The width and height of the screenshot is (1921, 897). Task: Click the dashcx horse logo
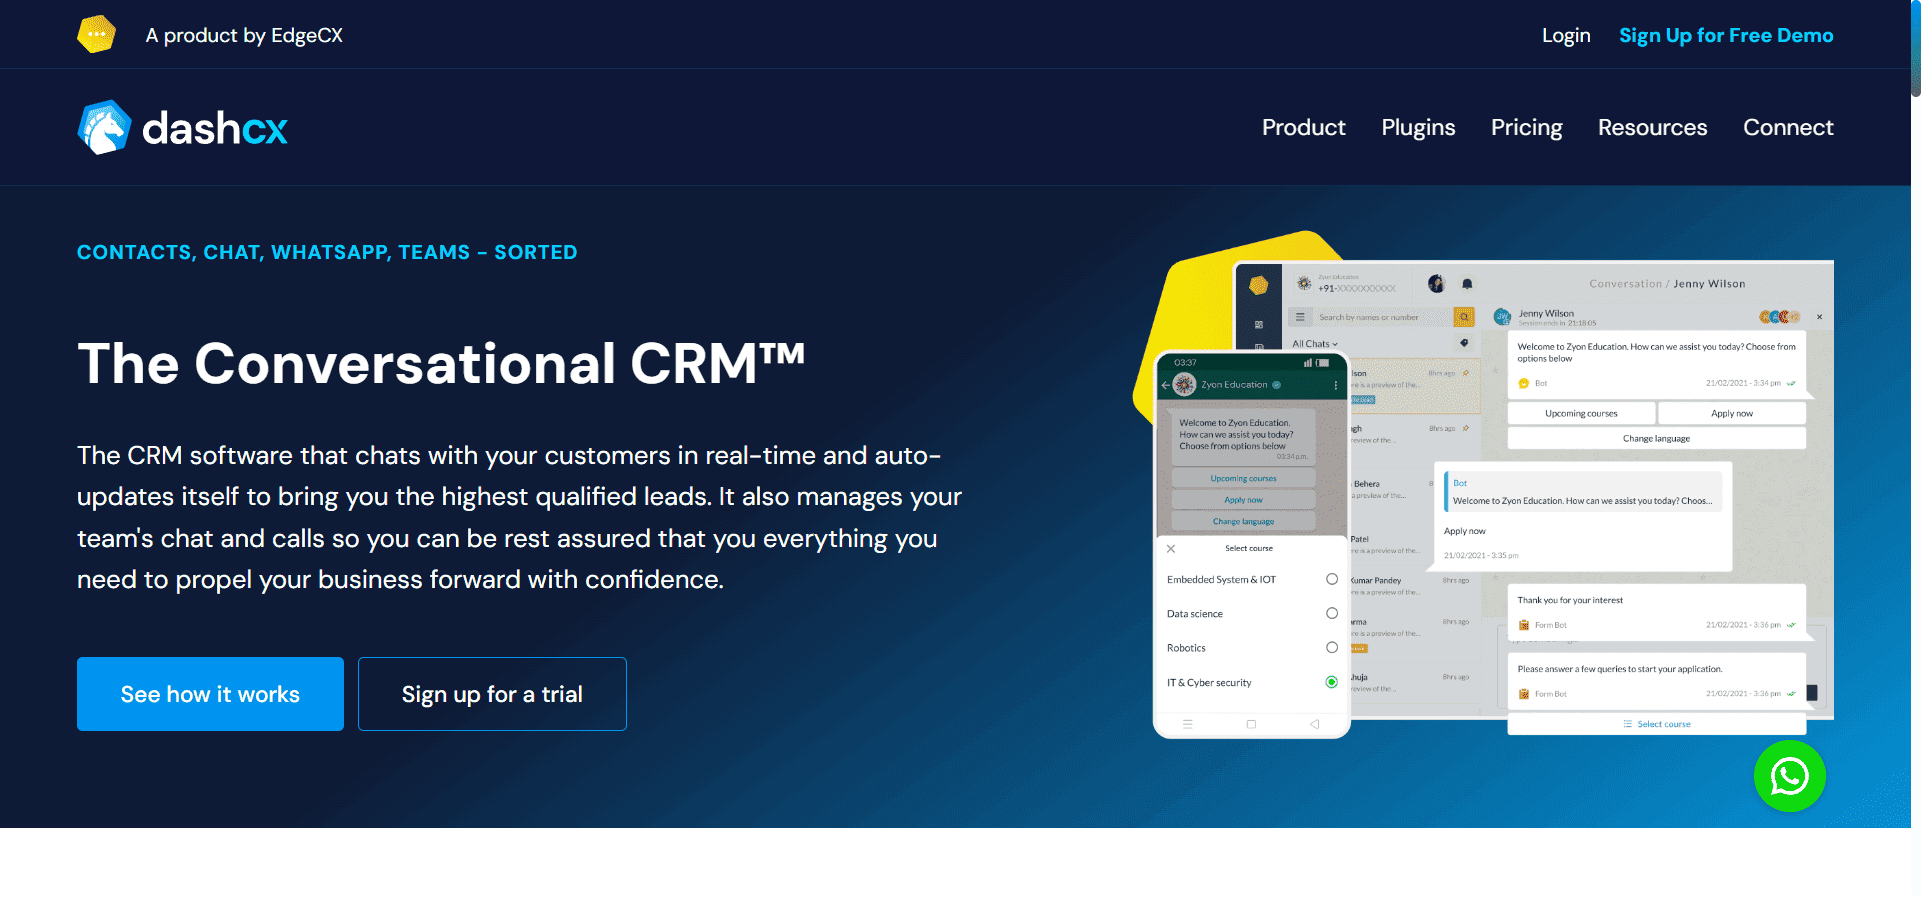[x=104, y=128]
